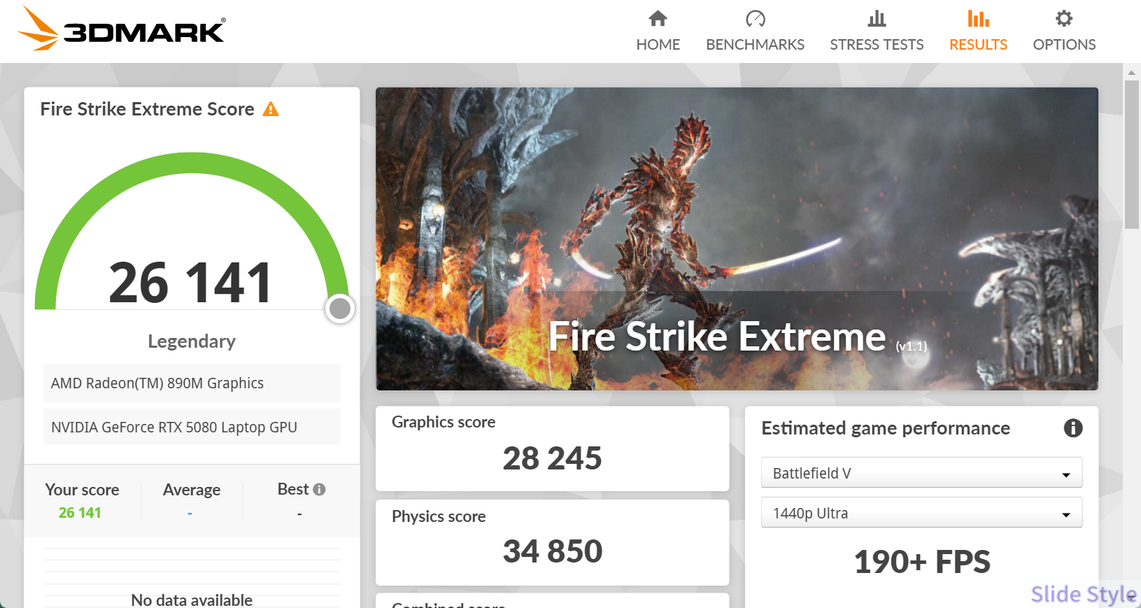This screenshot has width=1141, height=608.
Task: Click the scrollbar up arrow
Action: pos(1131,73)
